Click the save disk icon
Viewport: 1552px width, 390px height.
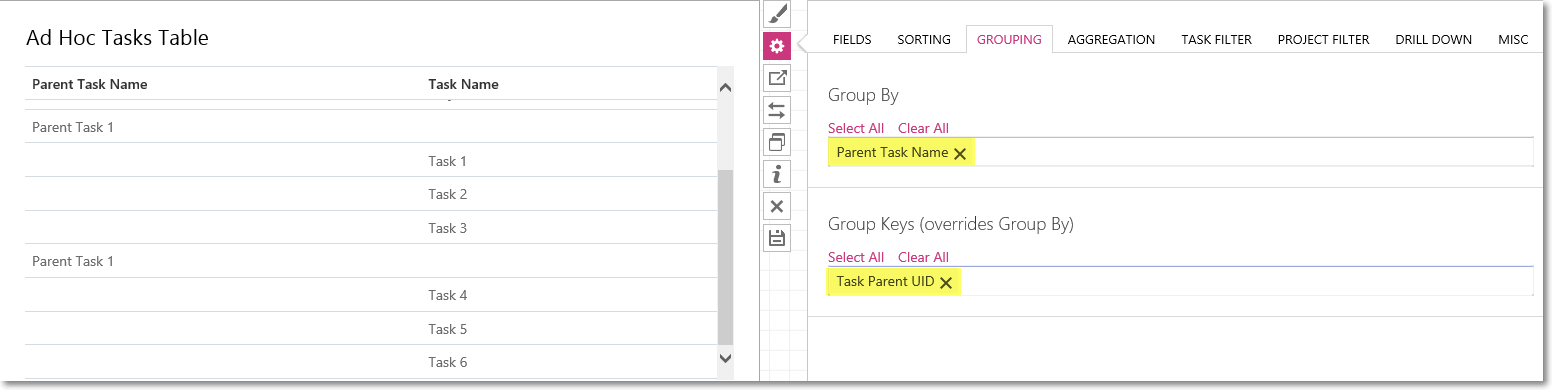(x=777, y=238)
